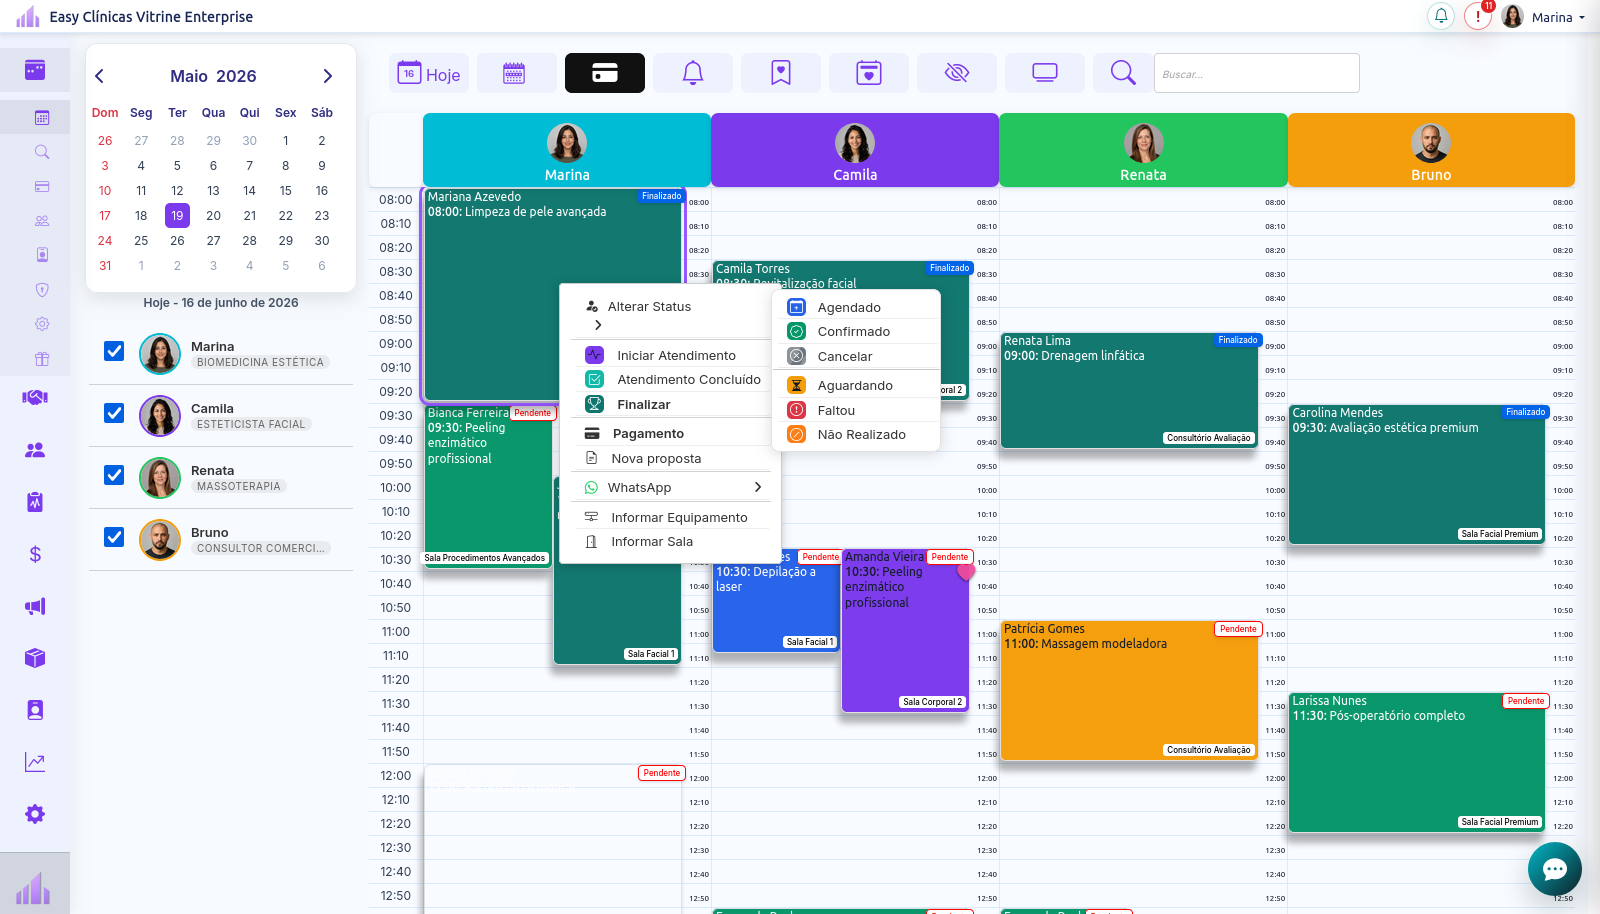Open the calendar heart toolbar icon
The width and height of the screenshot is (1600, 914).
click(x=869, y=73)
